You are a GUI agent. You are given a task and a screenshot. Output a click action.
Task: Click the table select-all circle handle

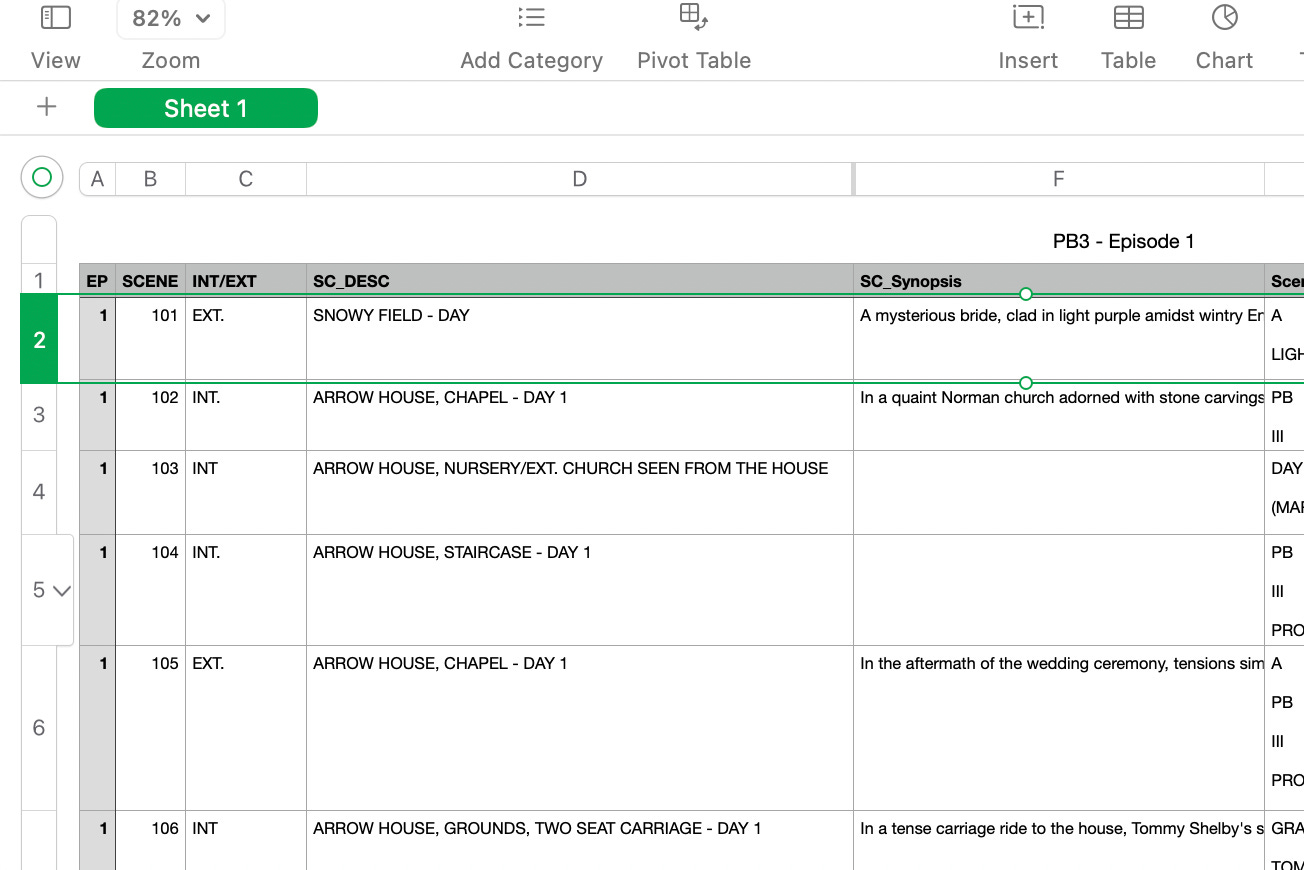[41, 178]
